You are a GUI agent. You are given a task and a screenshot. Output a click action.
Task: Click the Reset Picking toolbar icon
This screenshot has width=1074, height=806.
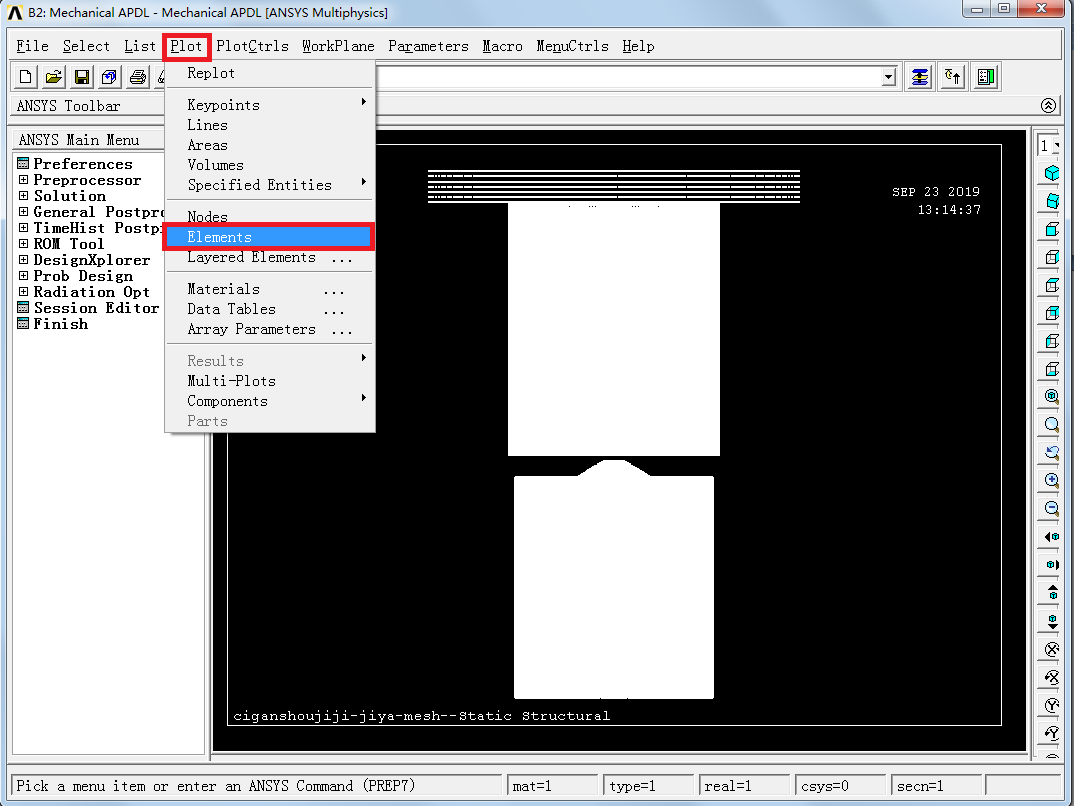point(953,77)
